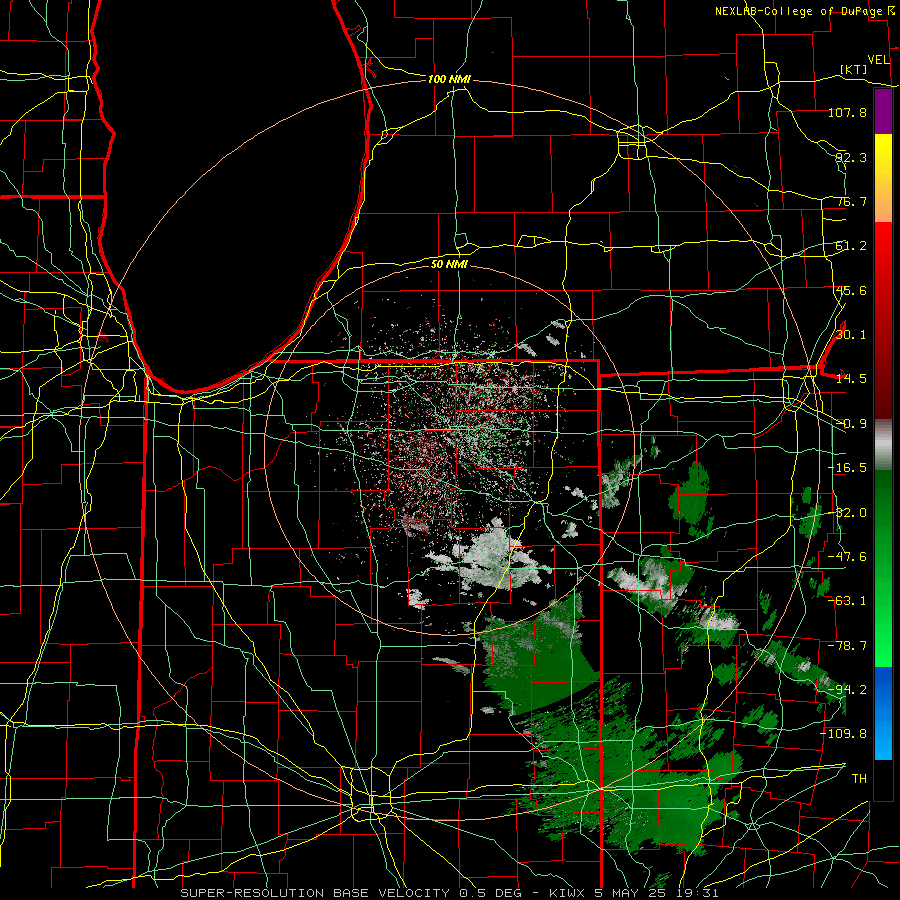Click the 100 NMI range ring label

449,79
